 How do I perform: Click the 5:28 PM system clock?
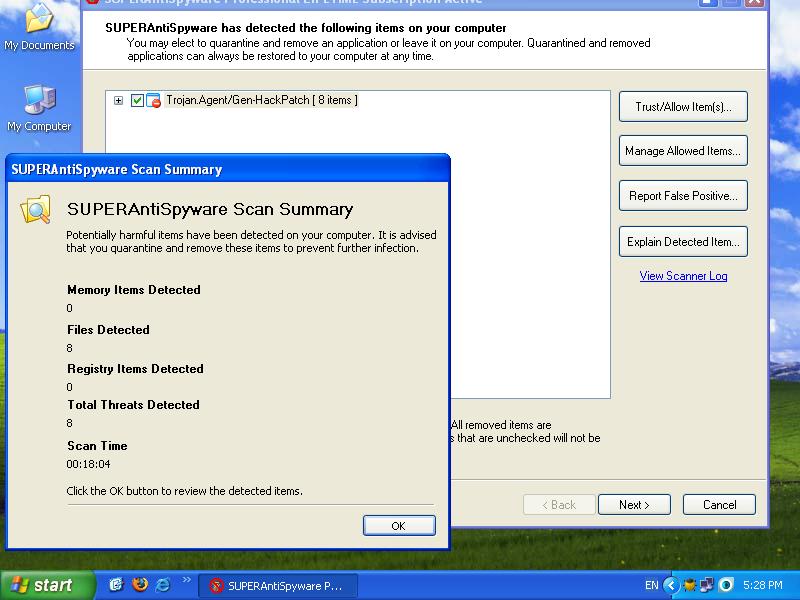click(x=762, y=585)
